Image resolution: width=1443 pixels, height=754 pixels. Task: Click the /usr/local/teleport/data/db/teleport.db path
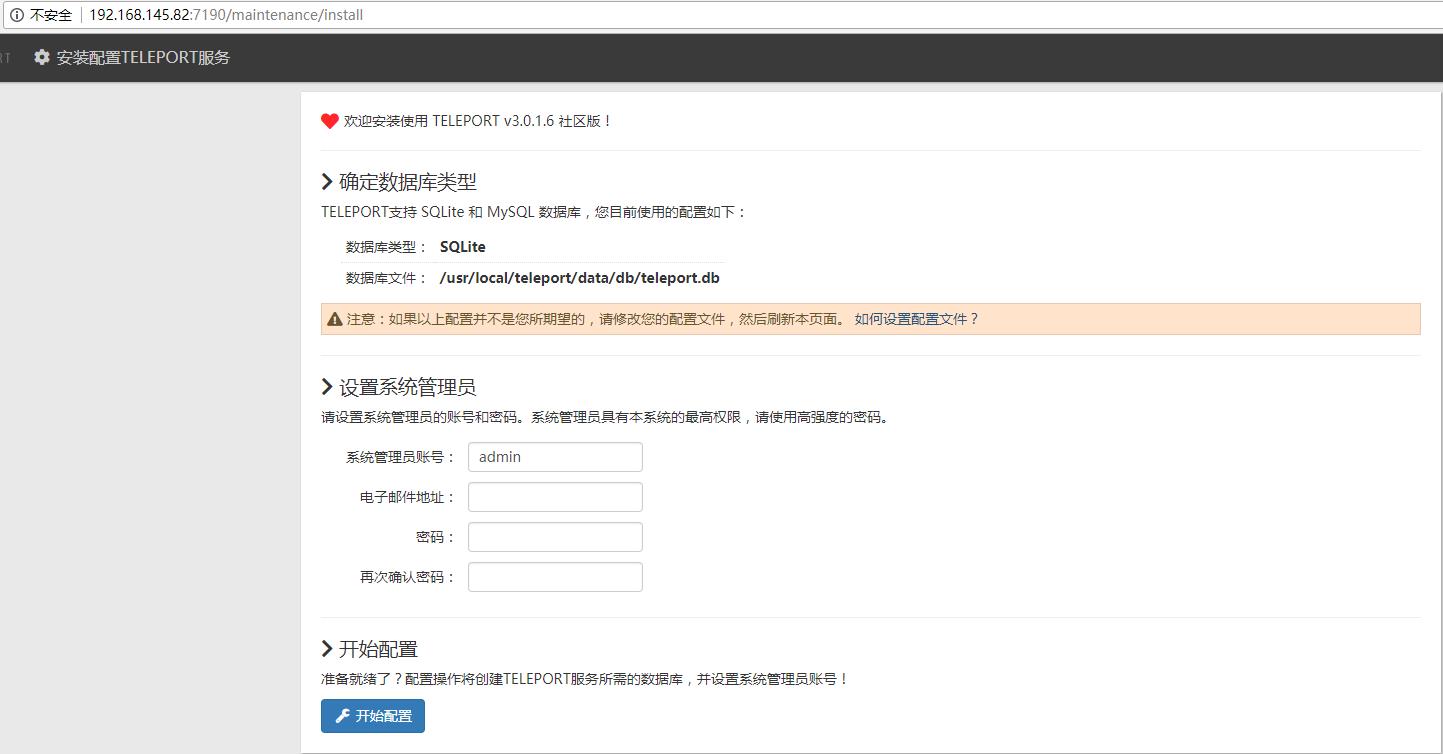580,278
